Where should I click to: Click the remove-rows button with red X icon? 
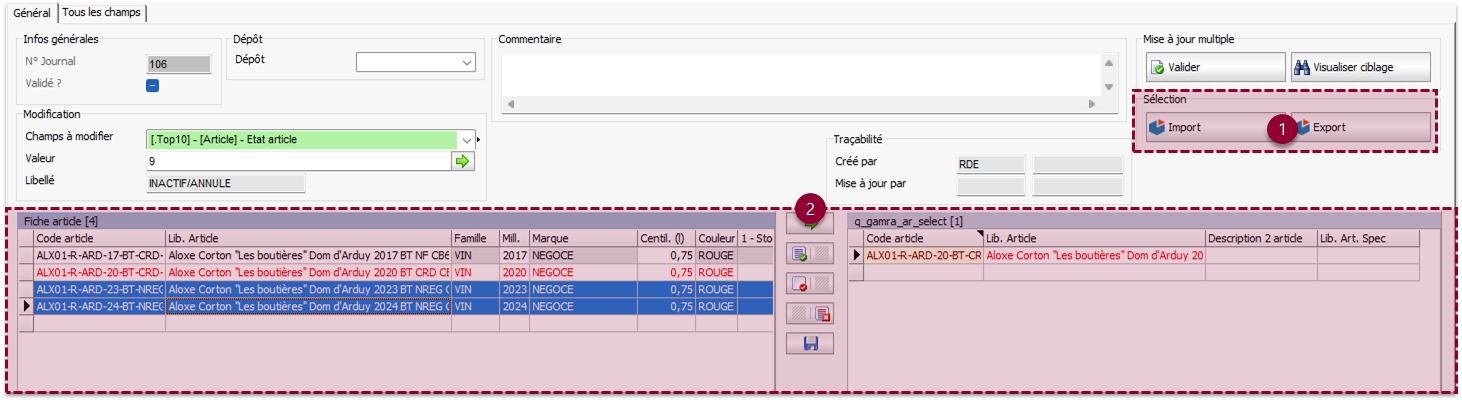coord(809,314)
